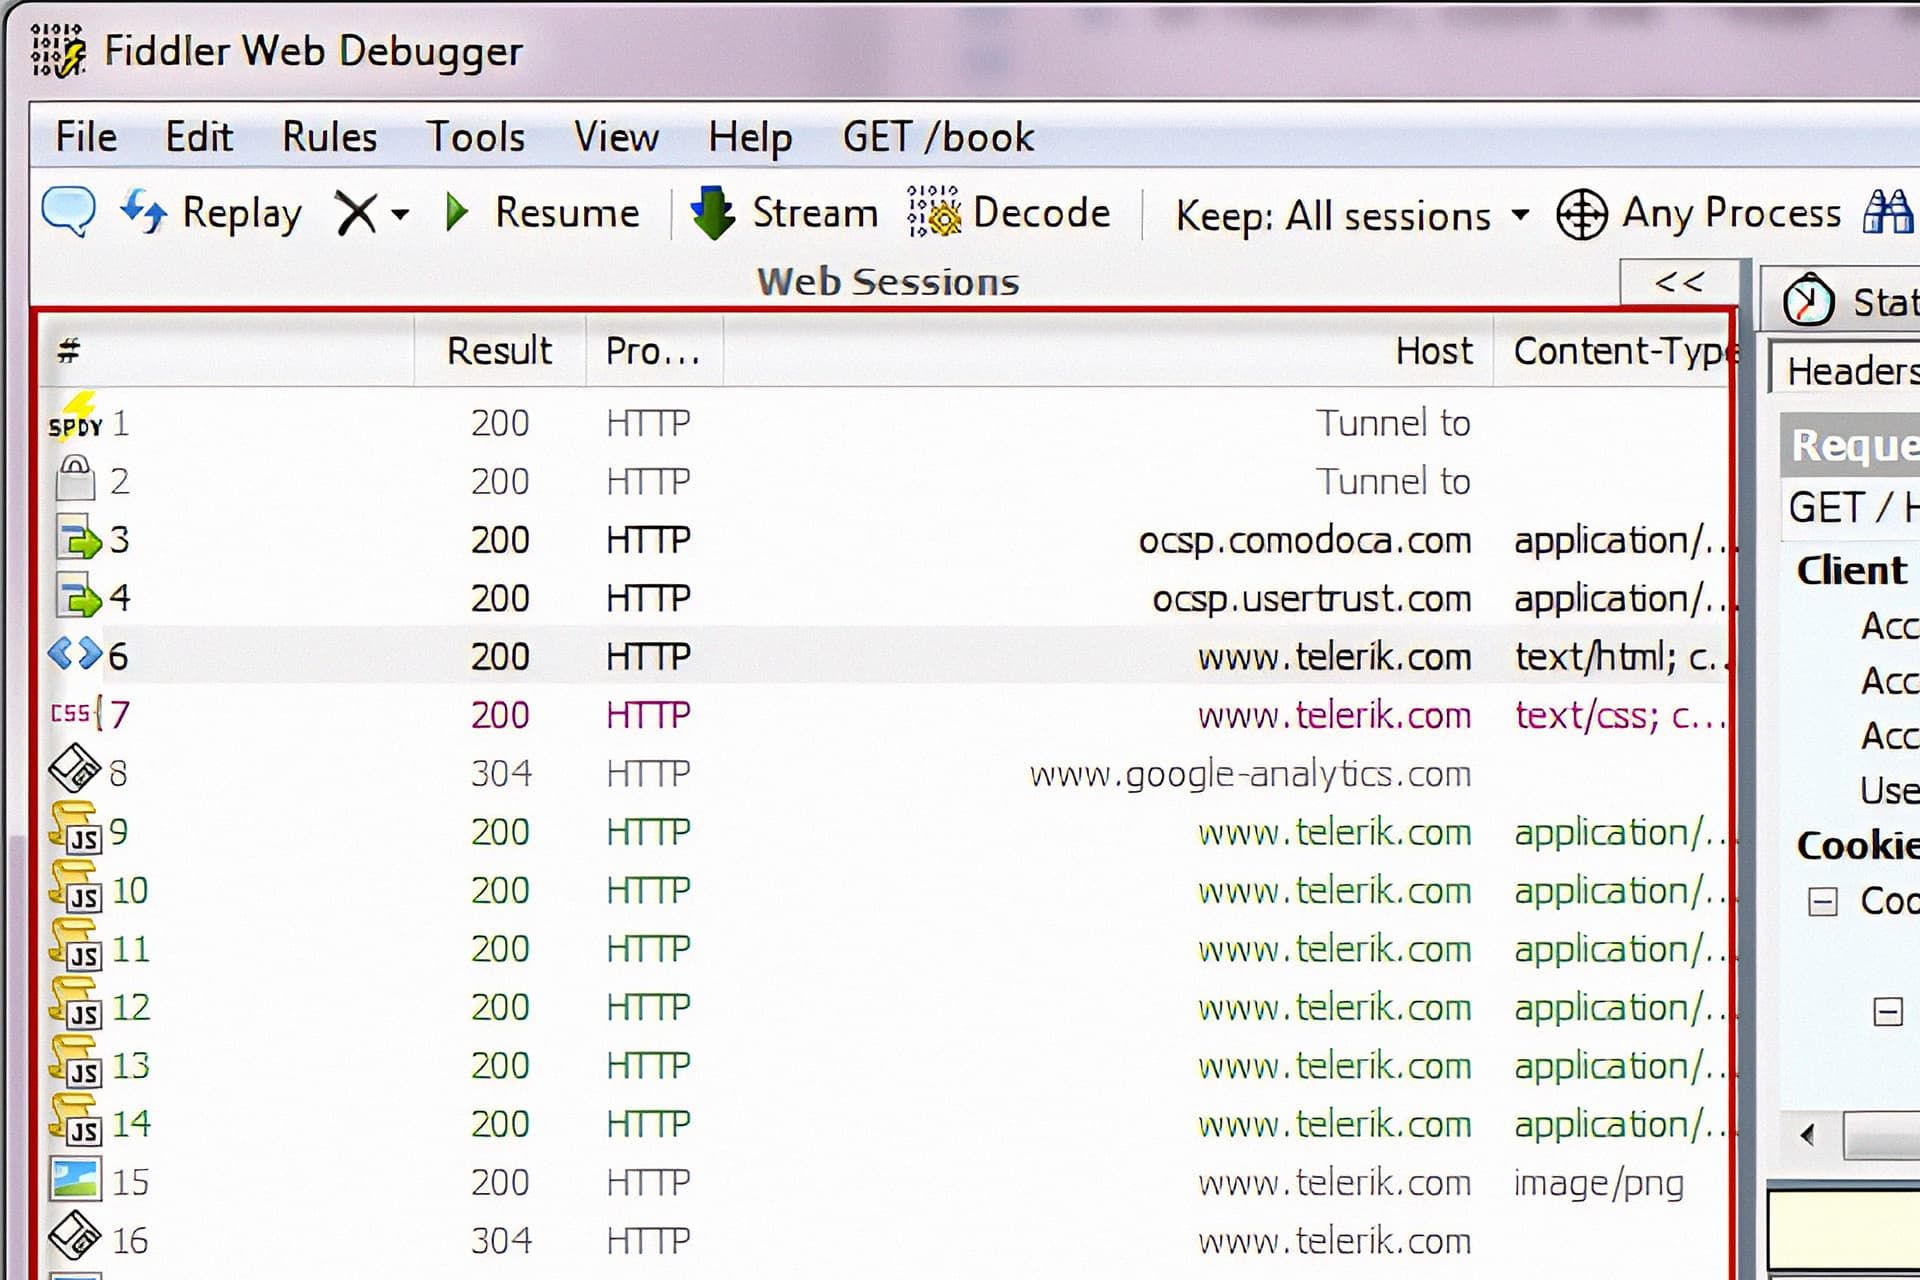1920x1280 pixels.
Task: Click the Stream green arrow icon
Action: point(713,213)
